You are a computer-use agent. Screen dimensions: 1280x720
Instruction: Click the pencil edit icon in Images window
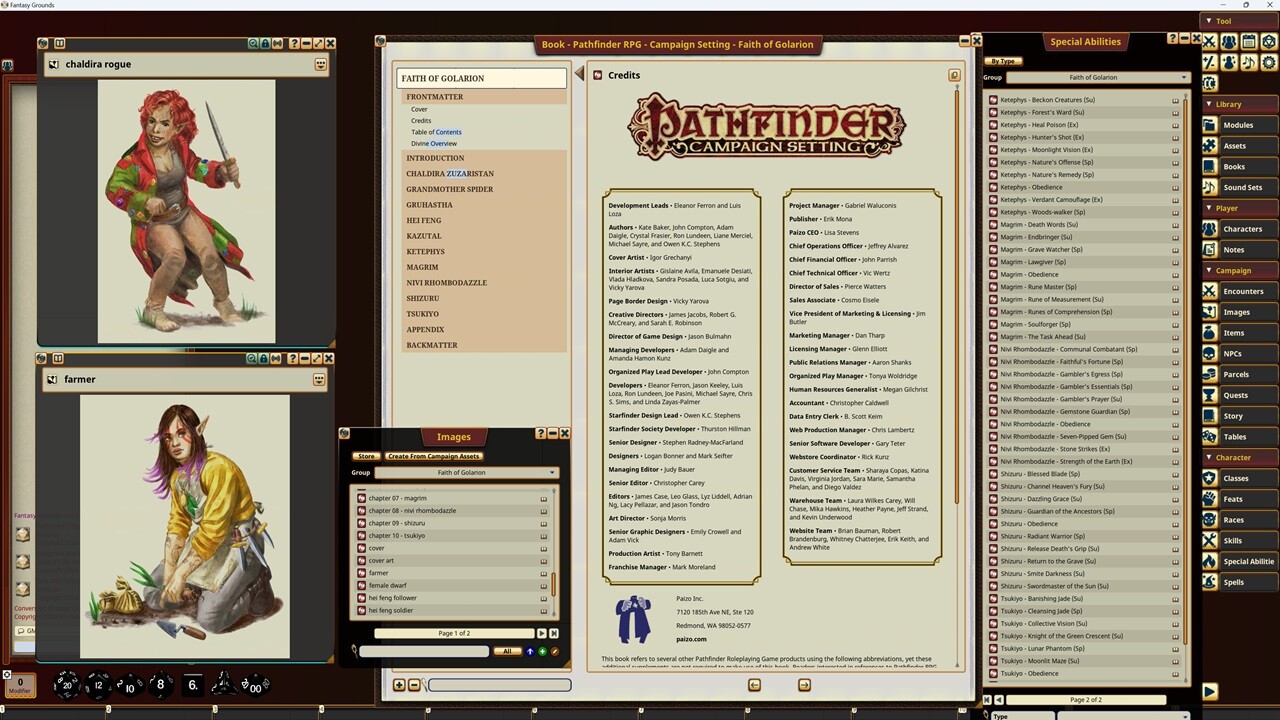coord(554,651)
